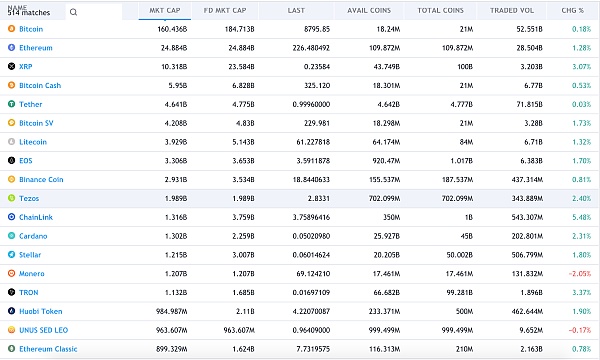Open the Bitcoin Cash link
Screen dimensions: 600x360
tap(40, 85)
